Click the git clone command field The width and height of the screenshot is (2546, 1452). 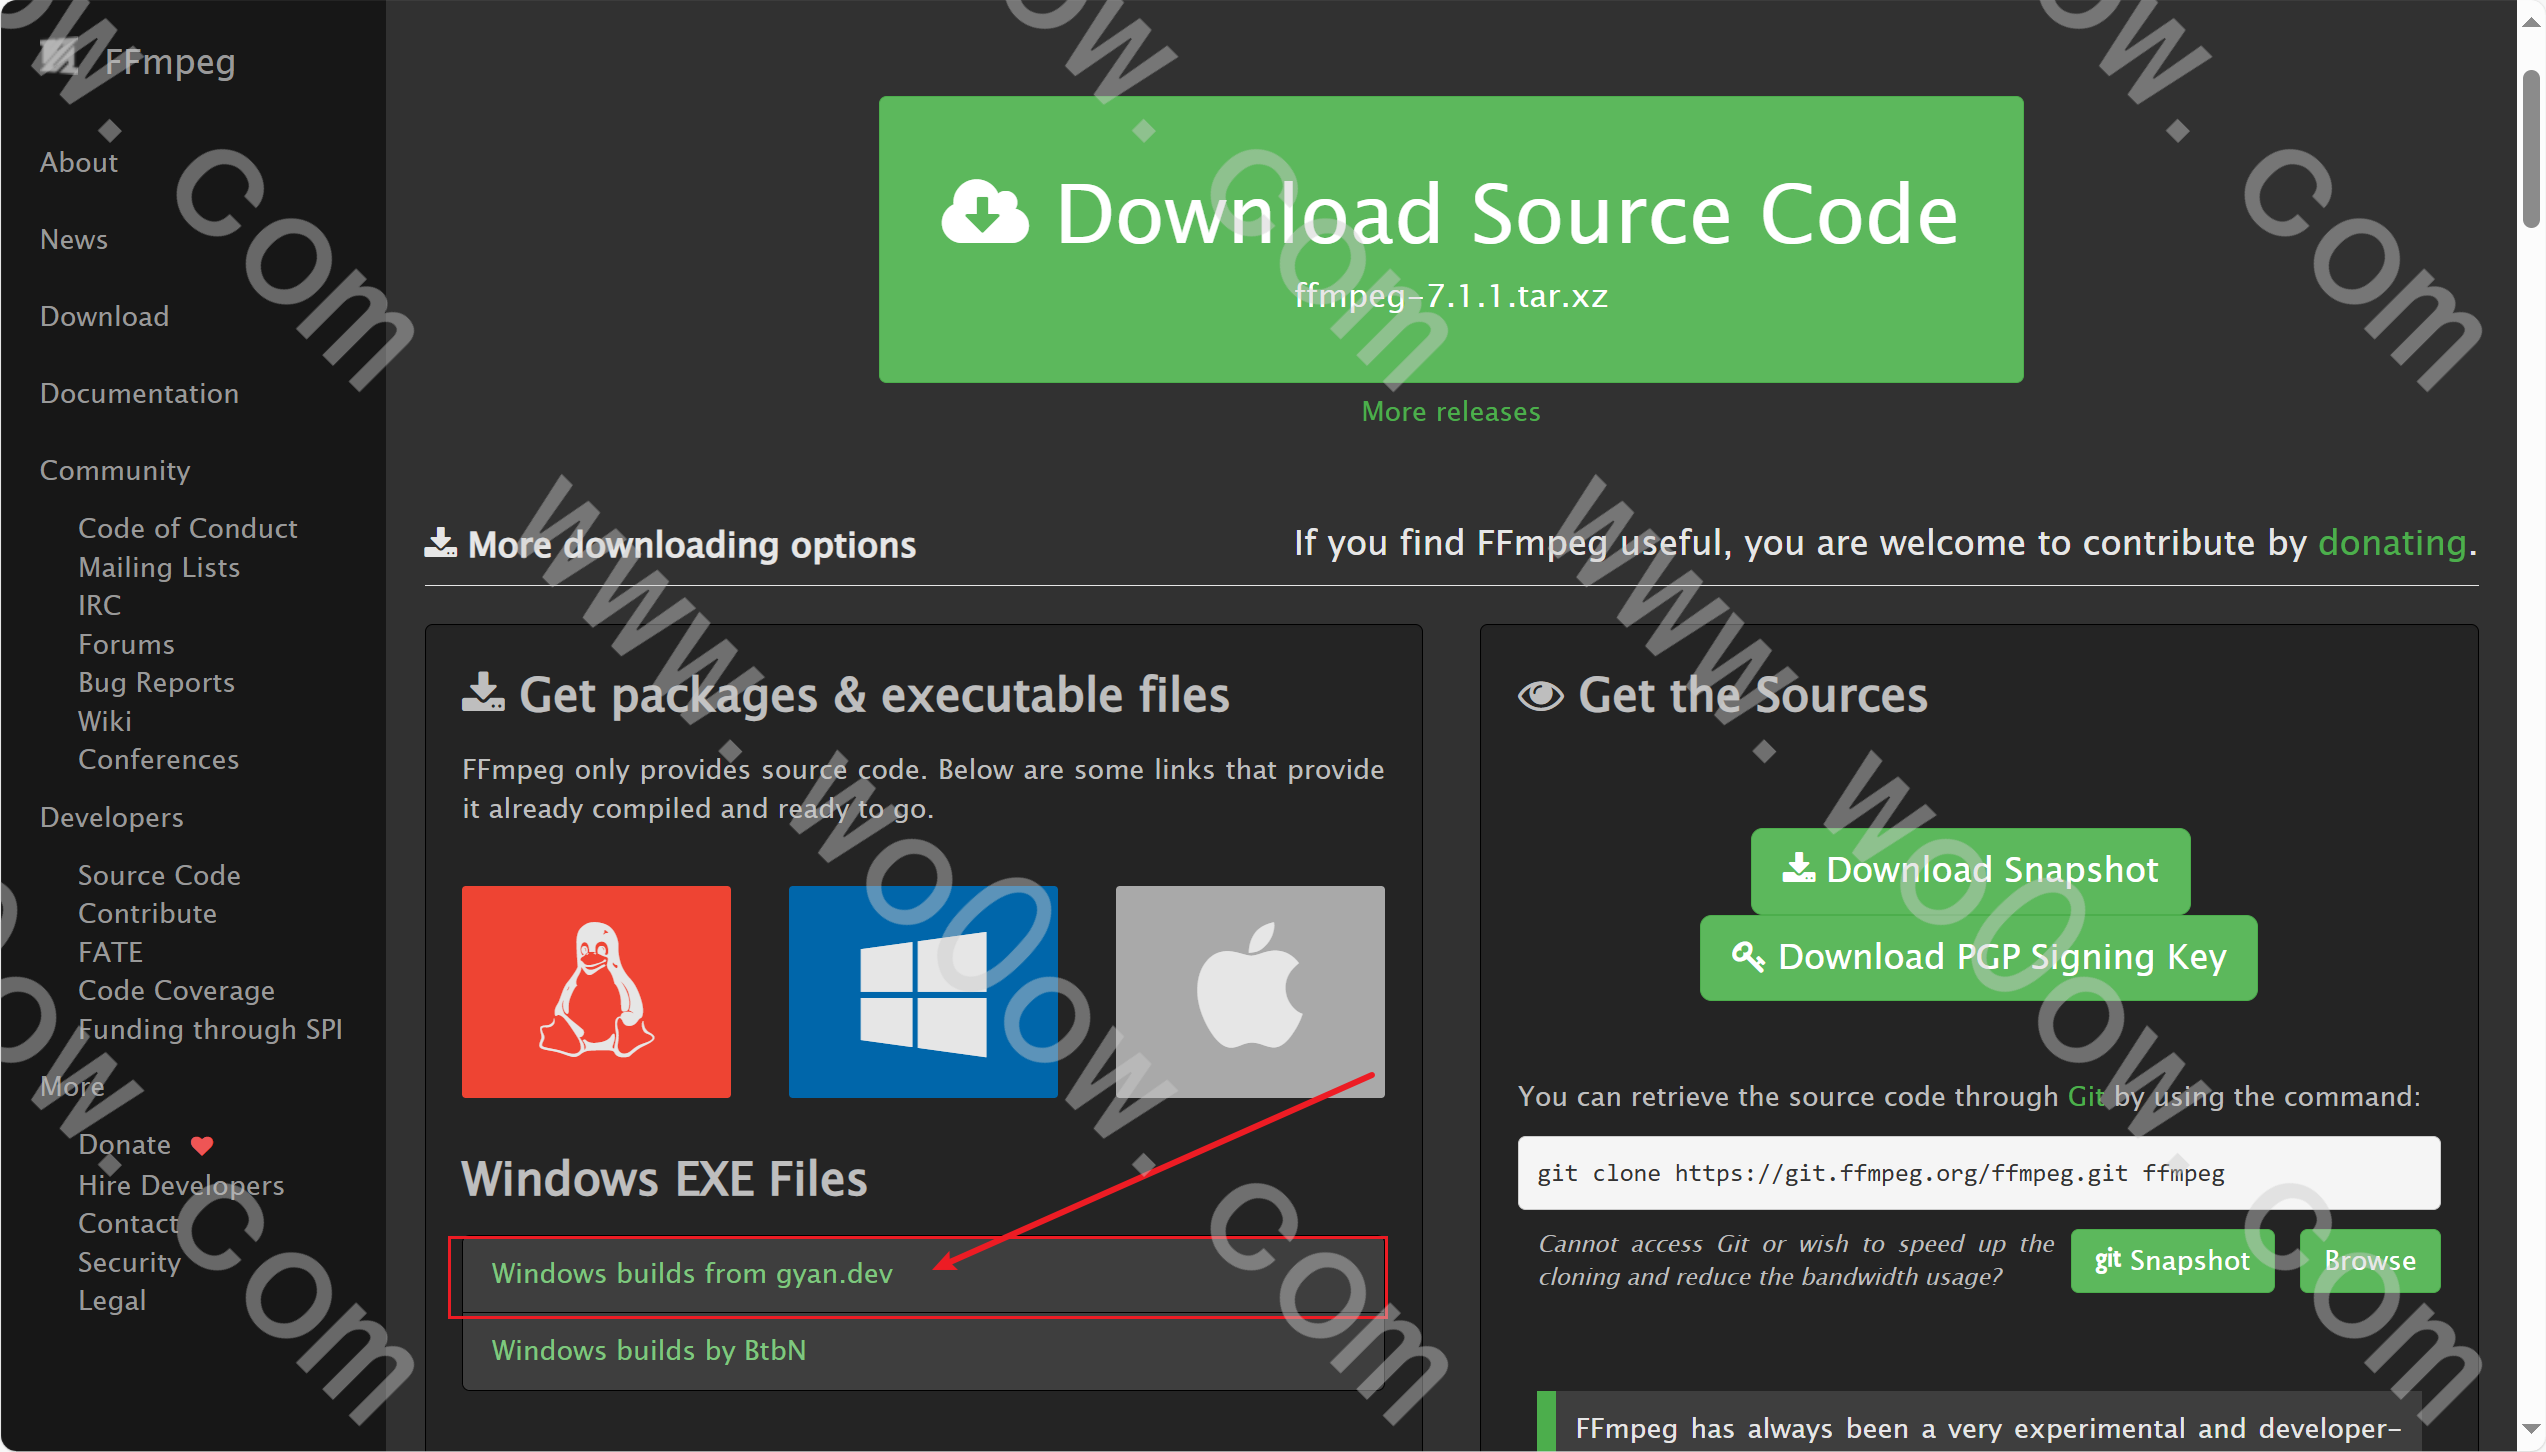click(1978, 1173)
